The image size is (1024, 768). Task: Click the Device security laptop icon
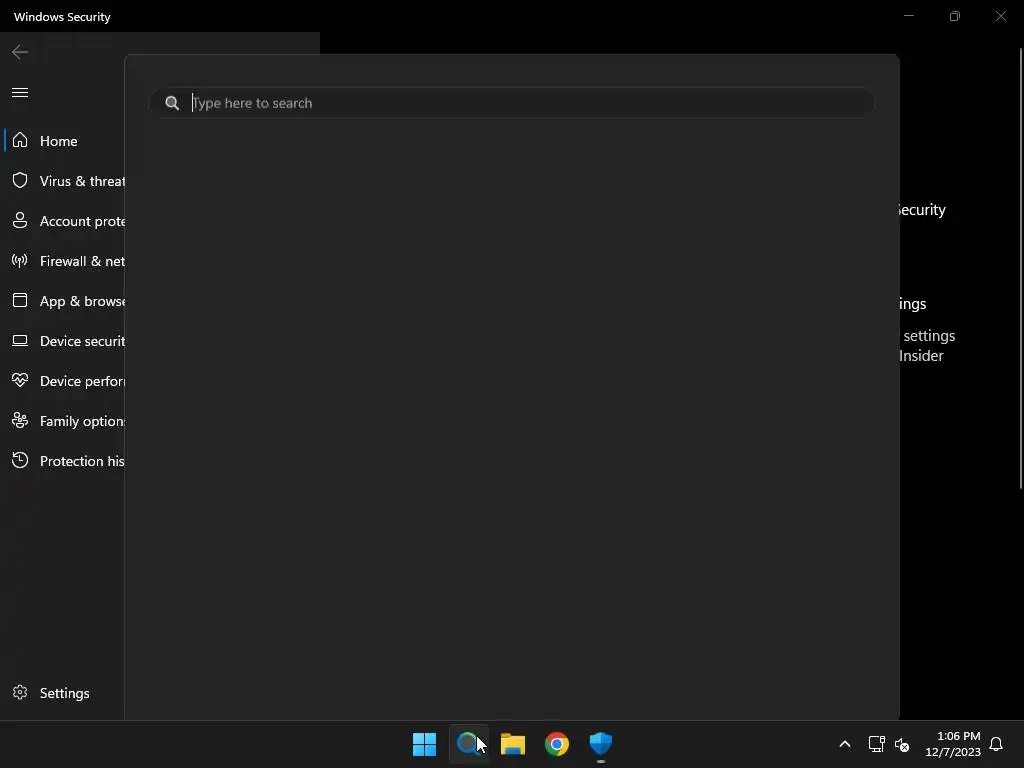(20, 340)
